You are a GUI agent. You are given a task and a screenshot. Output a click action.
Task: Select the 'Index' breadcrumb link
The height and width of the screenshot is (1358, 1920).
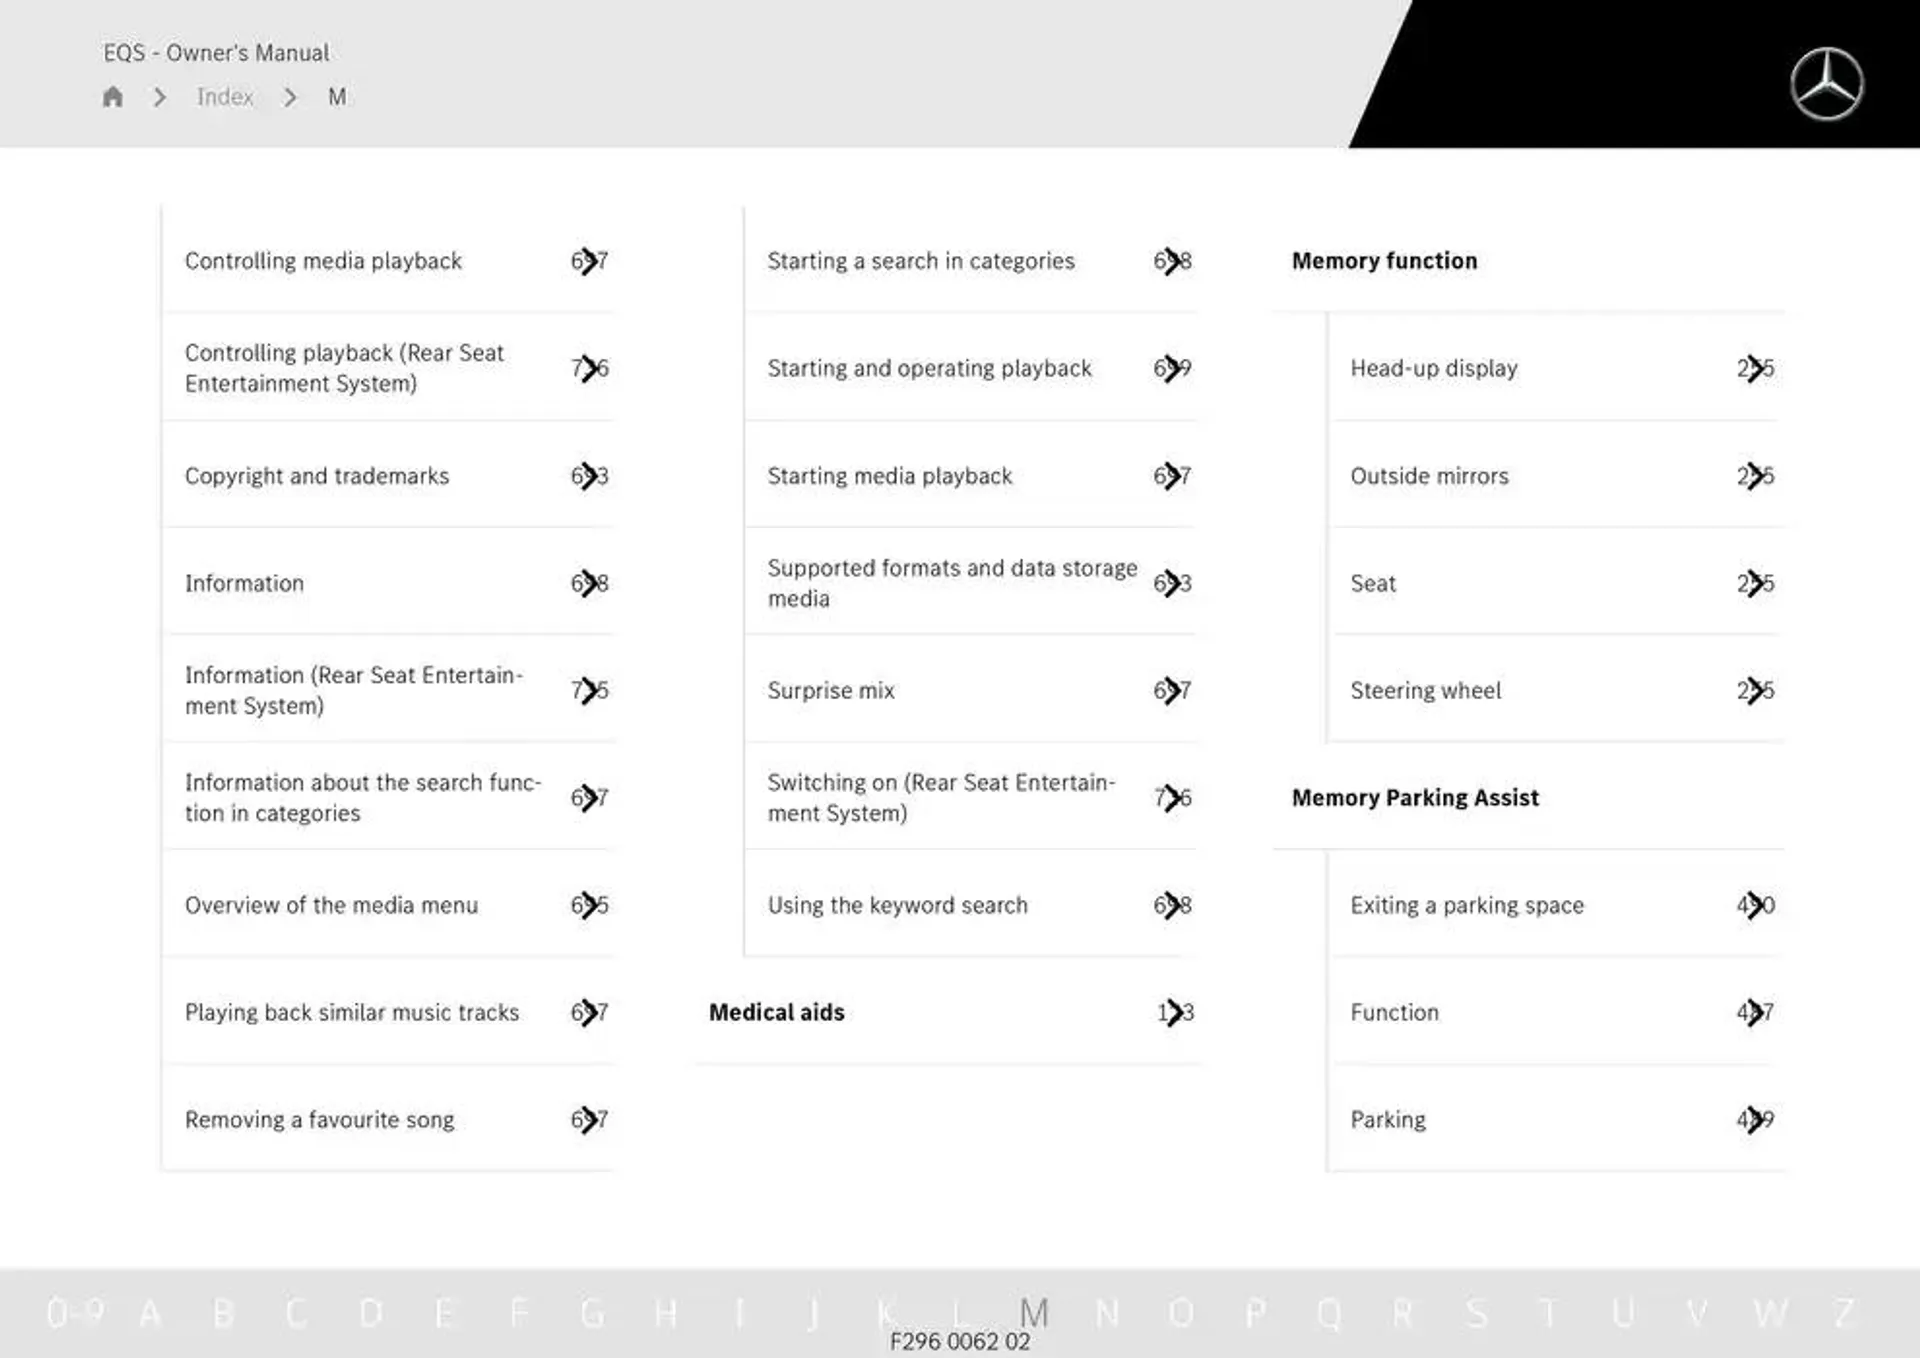[x=225, y=96]
